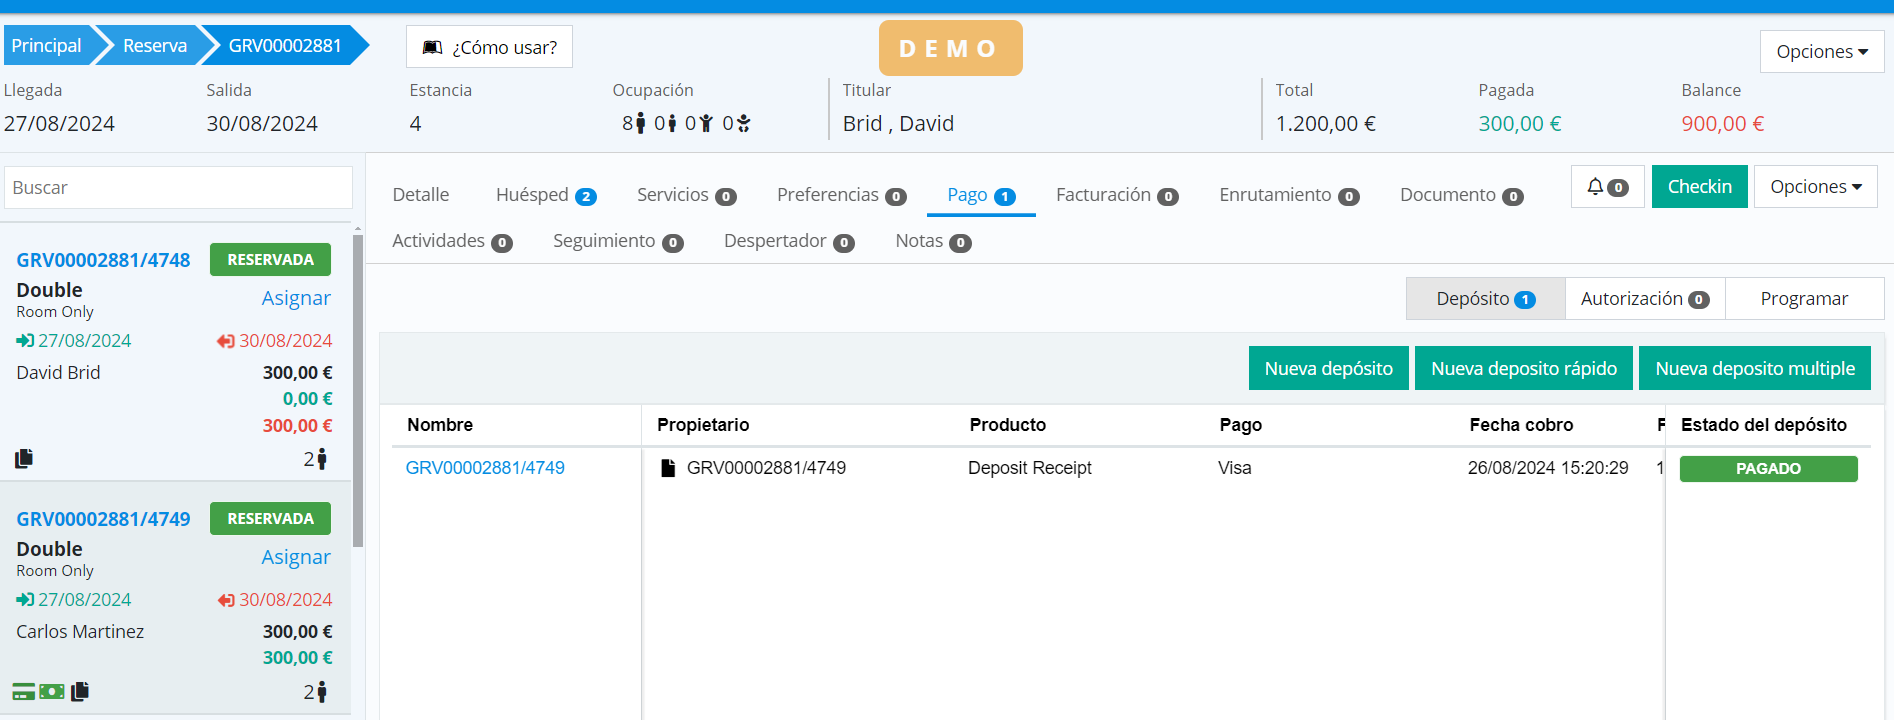Click the open book icon in ¿Cómo usar?
This screenshot has height=720, width=1894.
pyautogui.click(x=432, y=47)
